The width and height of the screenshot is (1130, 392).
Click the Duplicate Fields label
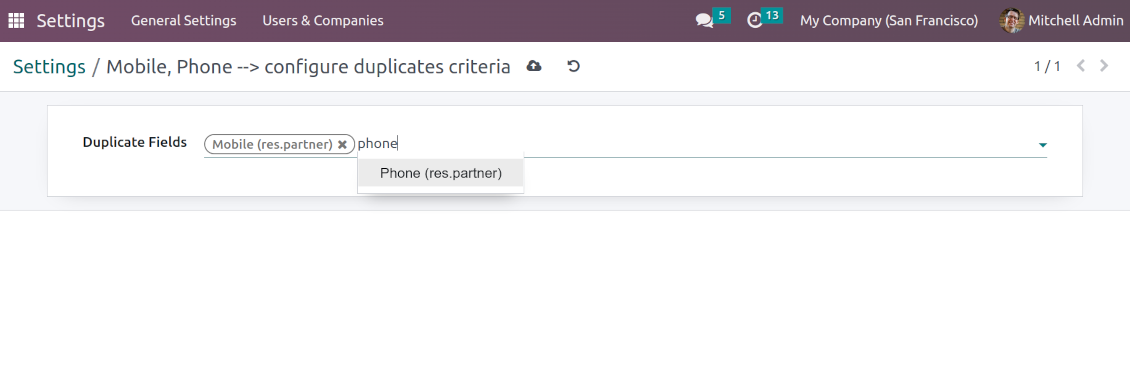click(135, 142)
